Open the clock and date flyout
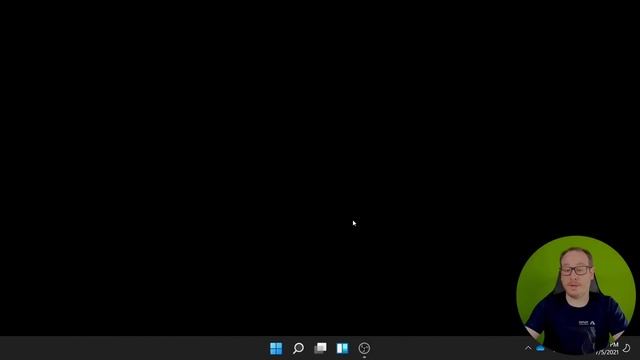640x360 pixels. (608, 349)
